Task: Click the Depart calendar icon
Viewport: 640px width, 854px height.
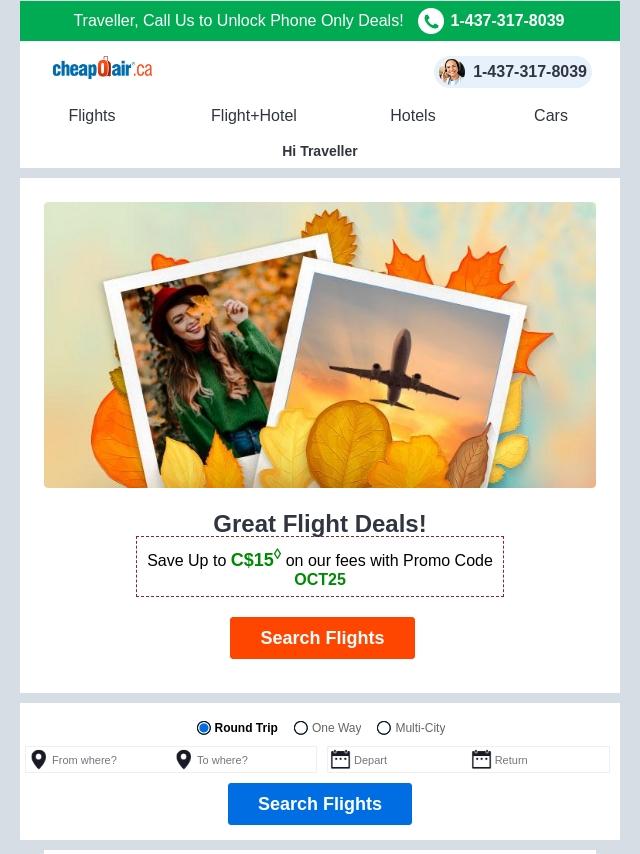Action: click(x=340, y=760)
